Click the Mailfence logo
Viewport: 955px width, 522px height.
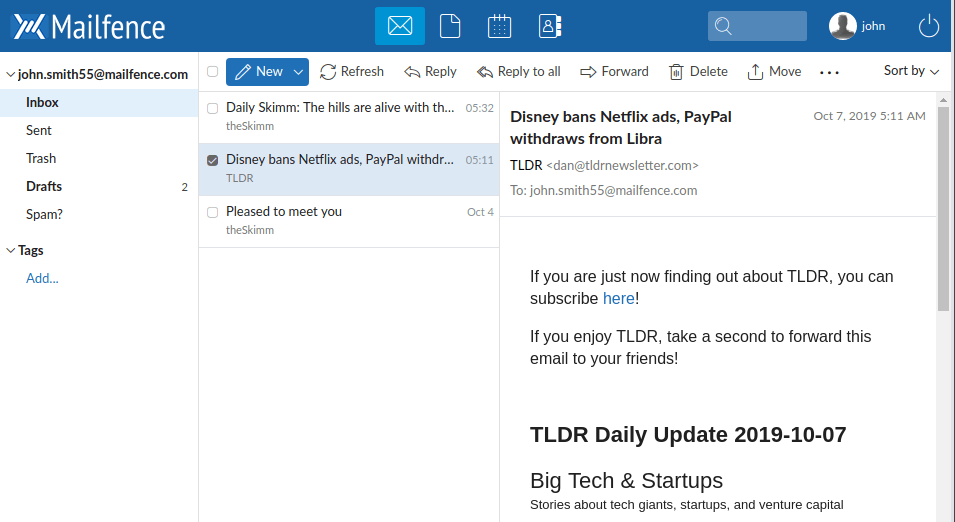pyautogui.click(x=89, y=27)
